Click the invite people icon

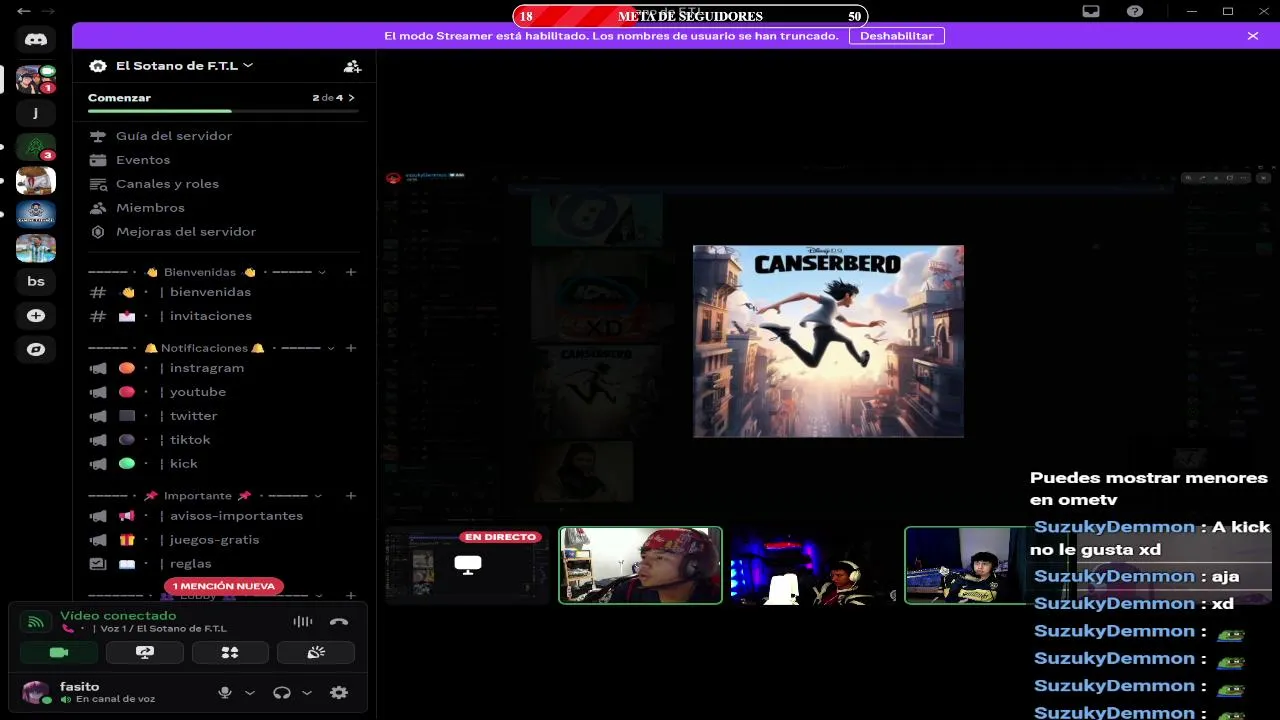(x=352, y=66)
